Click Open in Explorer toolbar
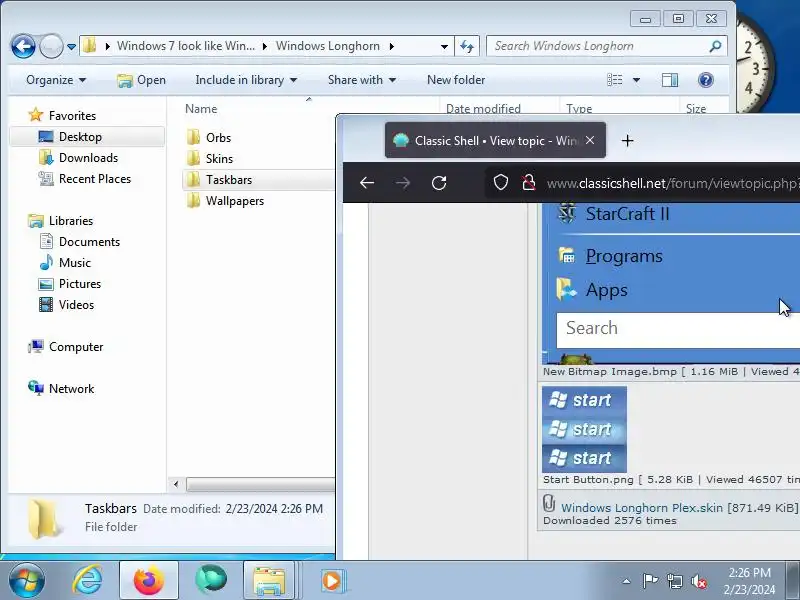800x600 pixels. 141,80
